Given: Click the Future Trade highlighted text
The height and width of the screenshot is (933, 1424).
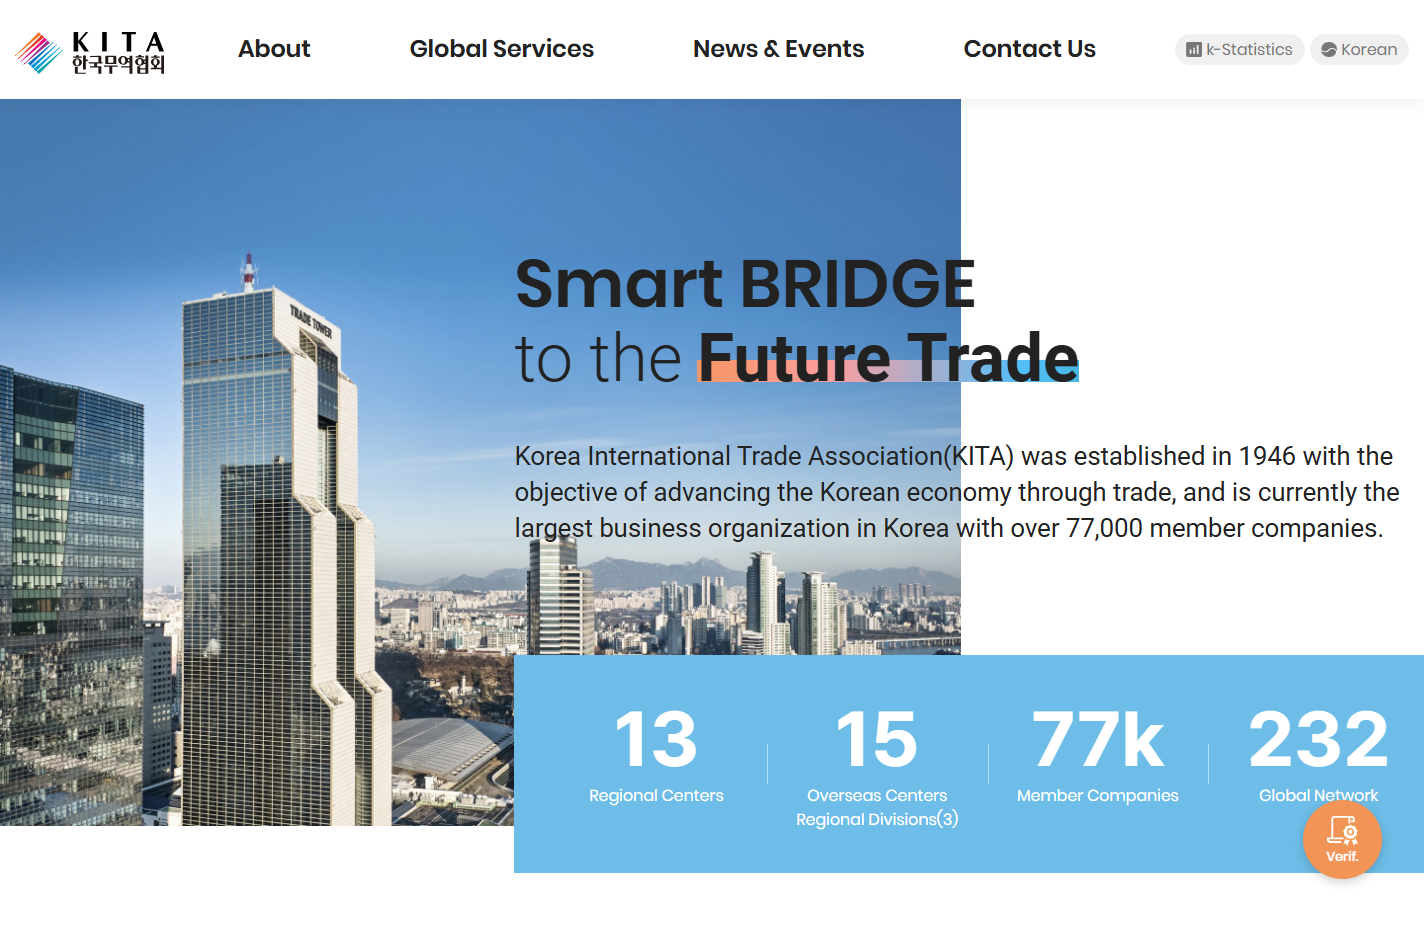Looking at the screenshot, I should tap(888, 357).
